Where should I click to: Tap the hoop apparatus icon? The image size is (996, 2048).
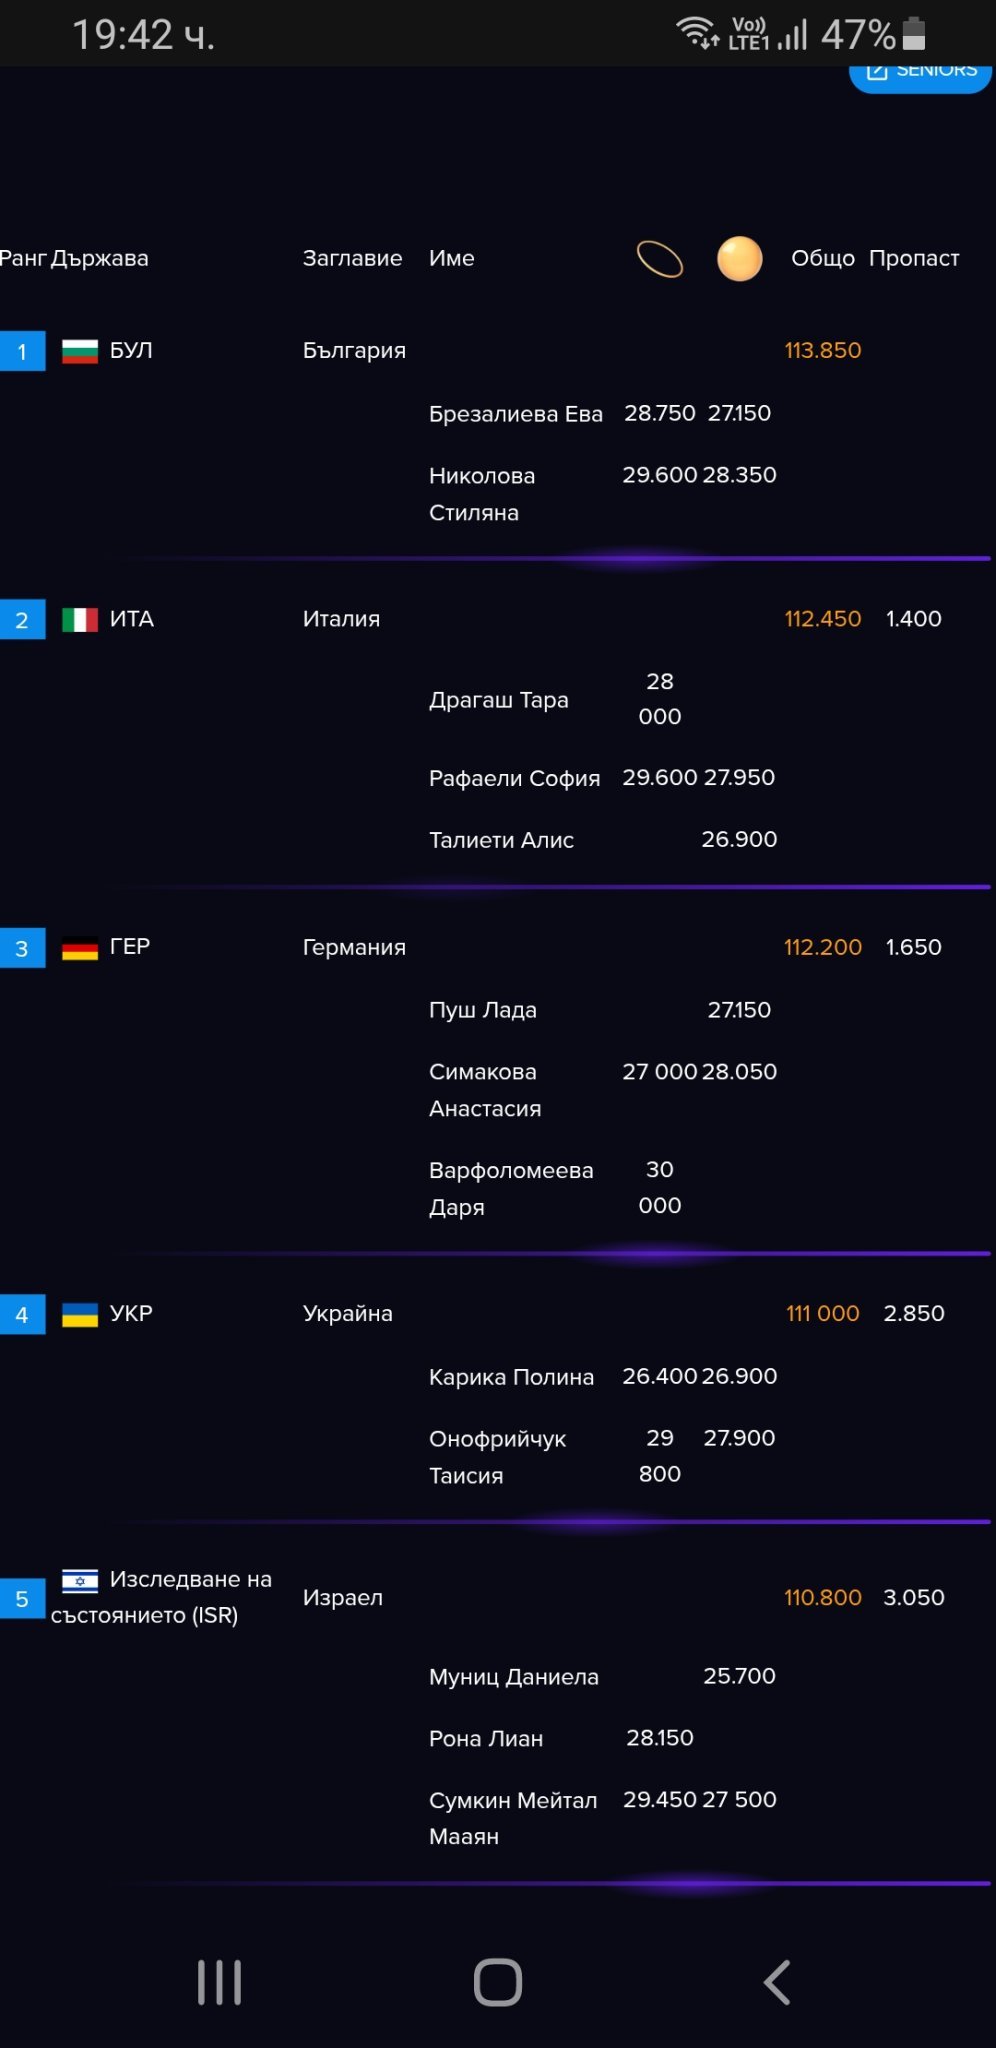point(660,259)
